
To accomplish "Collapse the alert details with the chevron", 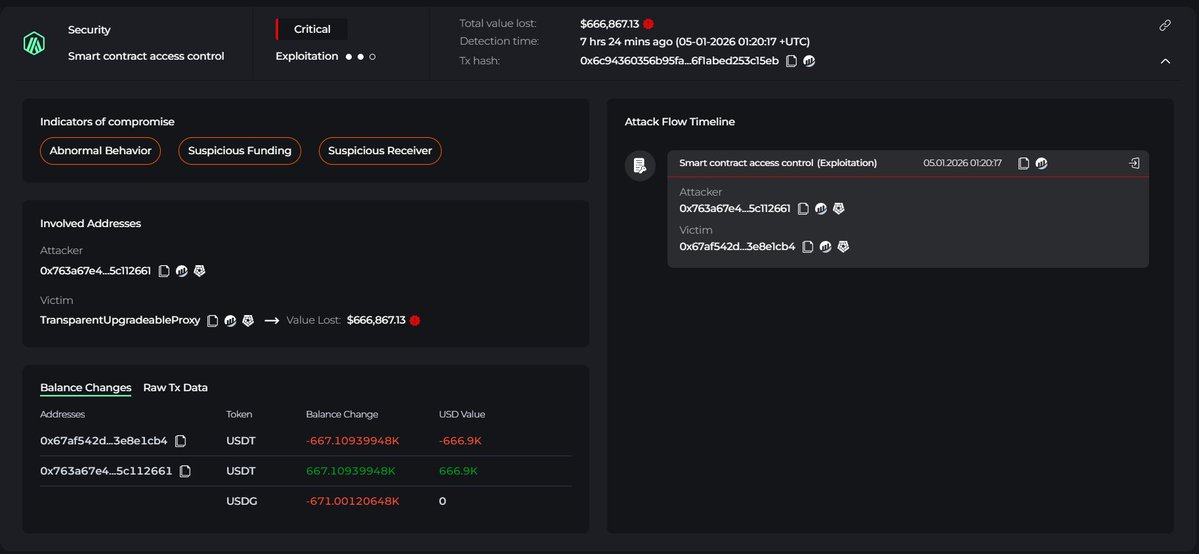I will click(1165, 61).
